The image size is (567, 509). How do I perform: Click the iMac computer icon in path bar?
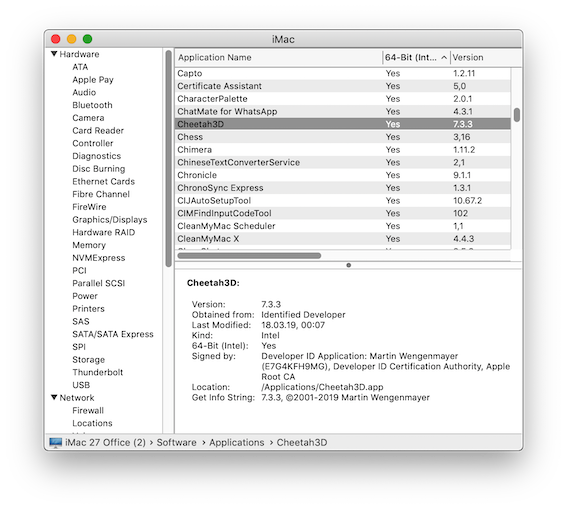coord(56,442)
